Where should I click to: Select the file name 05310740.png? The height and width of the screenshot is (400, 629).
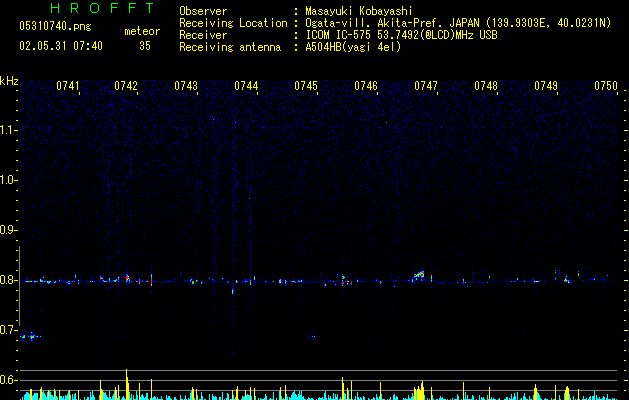[x=55, y=27]
